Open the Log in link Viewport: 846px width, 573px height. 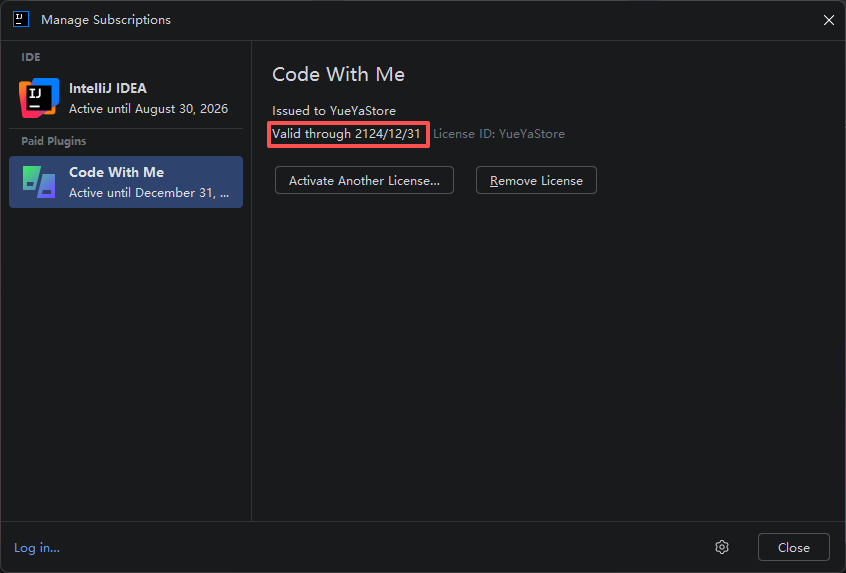[x=37, y=548]
